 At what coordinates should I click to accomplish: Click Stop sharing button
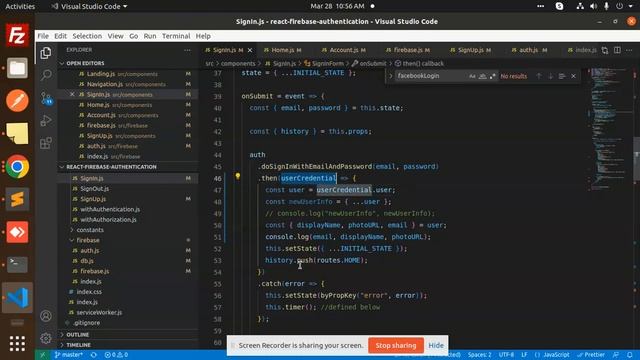(396, 345)
